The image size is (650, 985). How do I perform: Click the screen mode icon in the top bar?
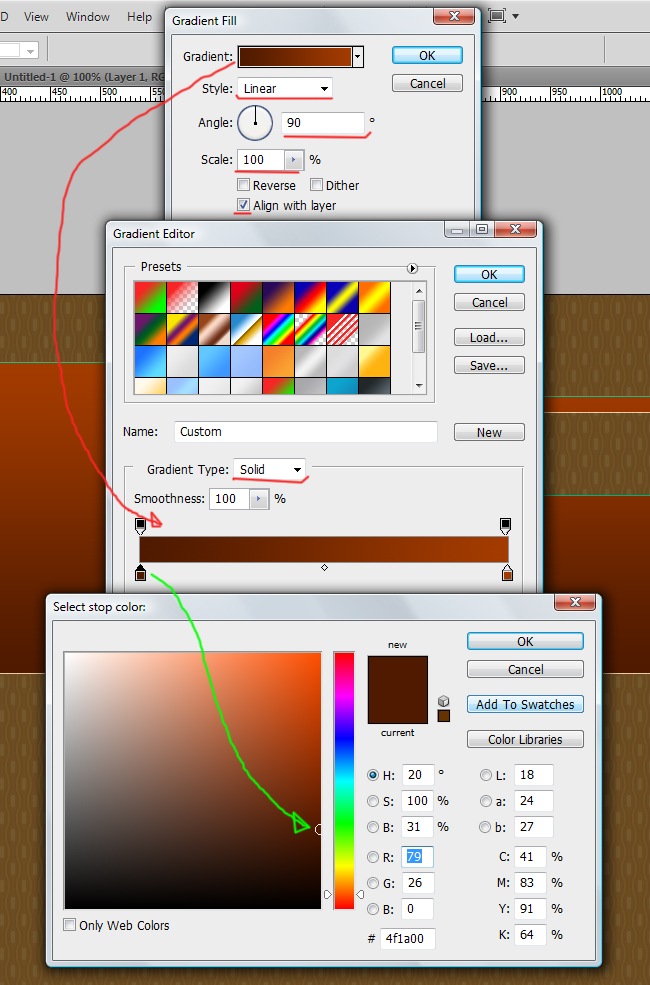point(497,16)
